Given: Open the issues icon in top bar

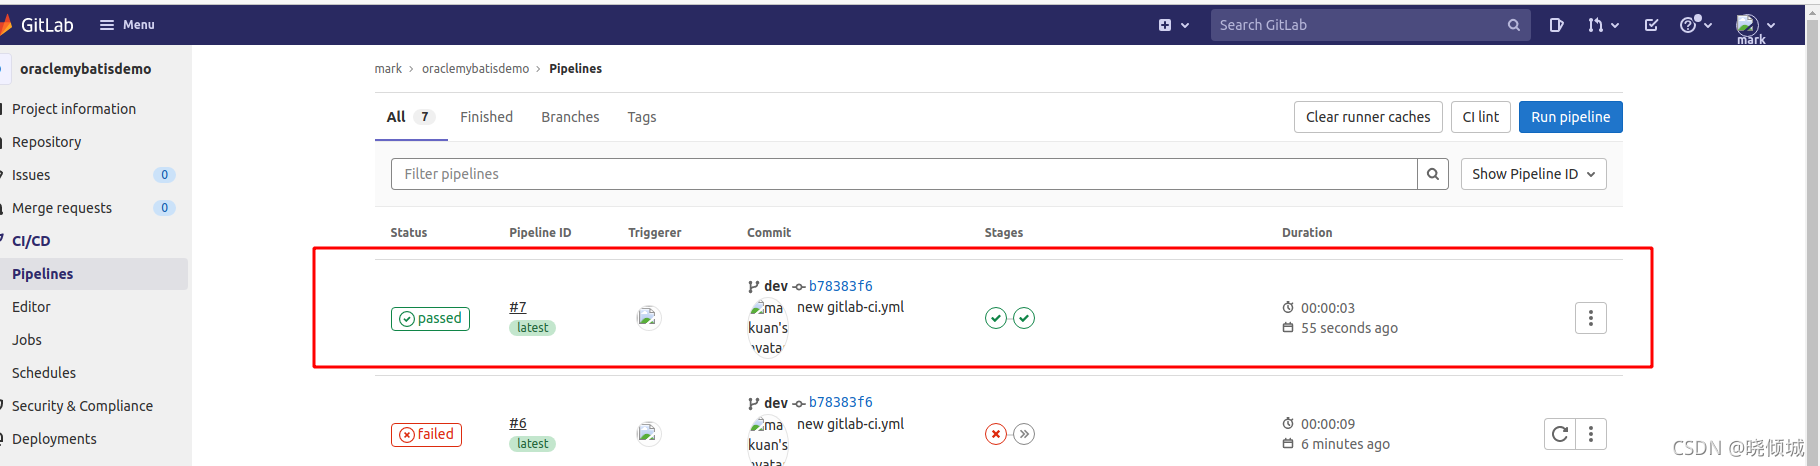Looking at the screenshot, I should click(x=1556, y=25).
